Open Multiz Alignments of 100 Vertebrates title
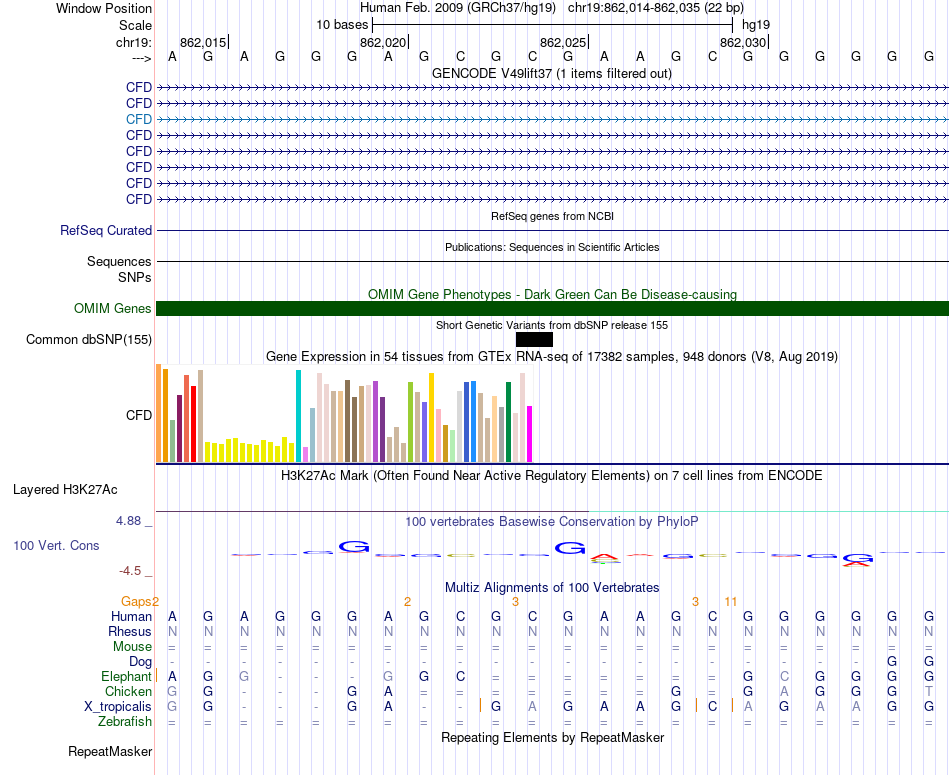This screenshot has height=775, width=950. click(552, 587)
